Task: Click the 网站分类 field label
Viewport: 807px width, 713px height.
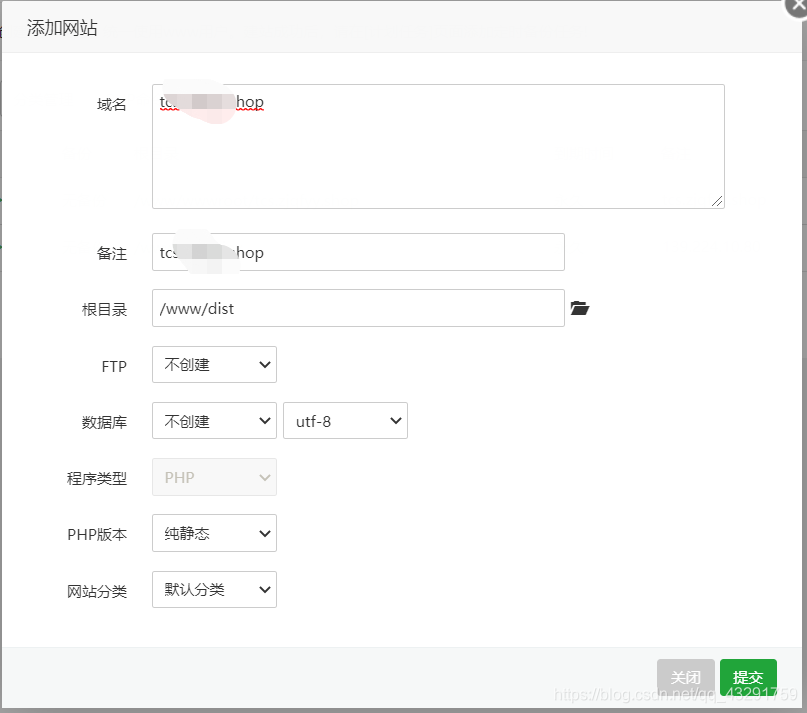Action: click(97, 590)
